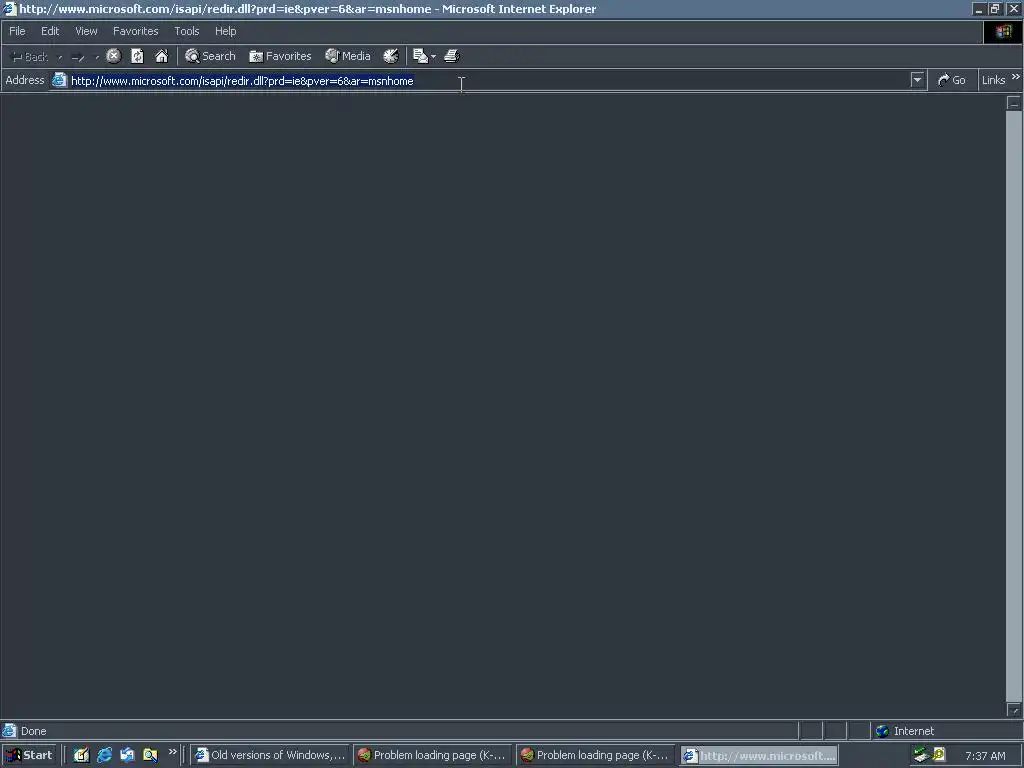Open the Back history dropdown arrow
Image resolution: width=1024 pixels, height=768 pixels.
tap(60, 57)
